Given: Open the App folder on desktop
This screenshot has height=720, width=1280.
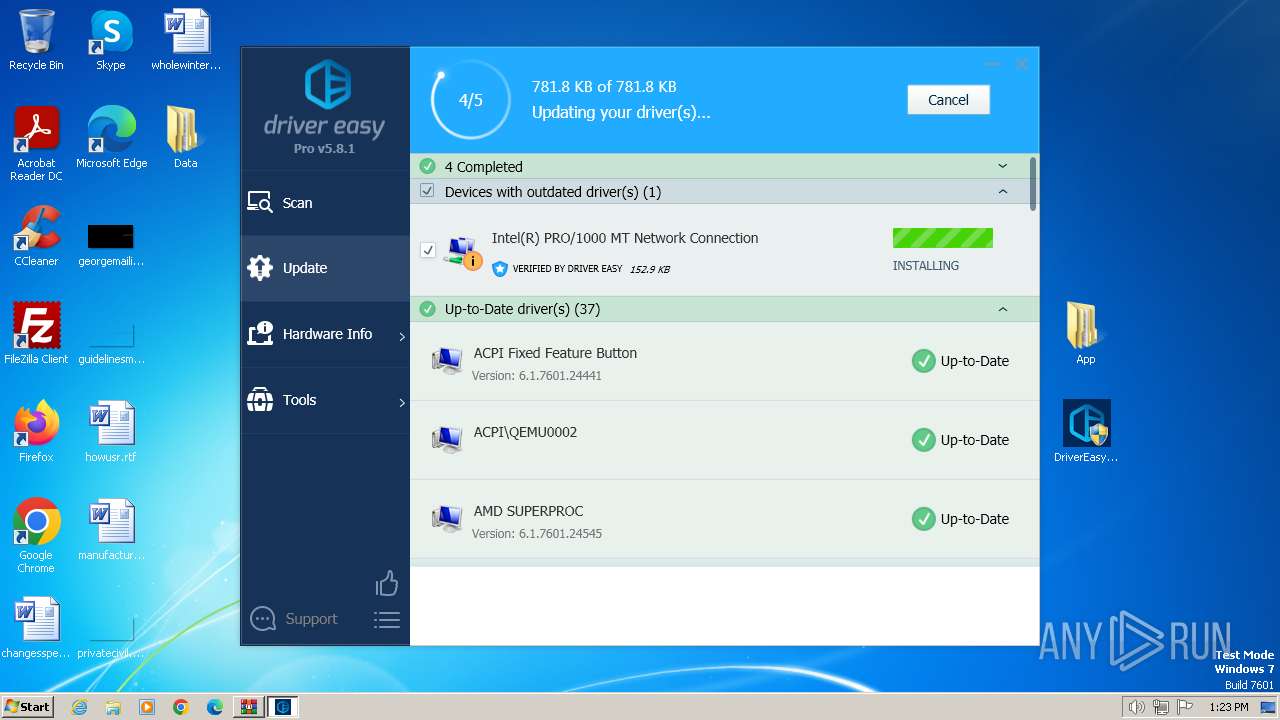Looking at the screenshot, I should (x=1085, y=334).
